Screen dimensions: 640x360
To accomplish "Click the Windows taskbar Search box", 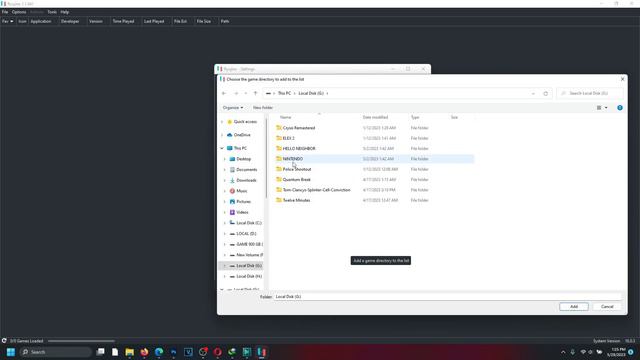I will click(x=56, y=352).
